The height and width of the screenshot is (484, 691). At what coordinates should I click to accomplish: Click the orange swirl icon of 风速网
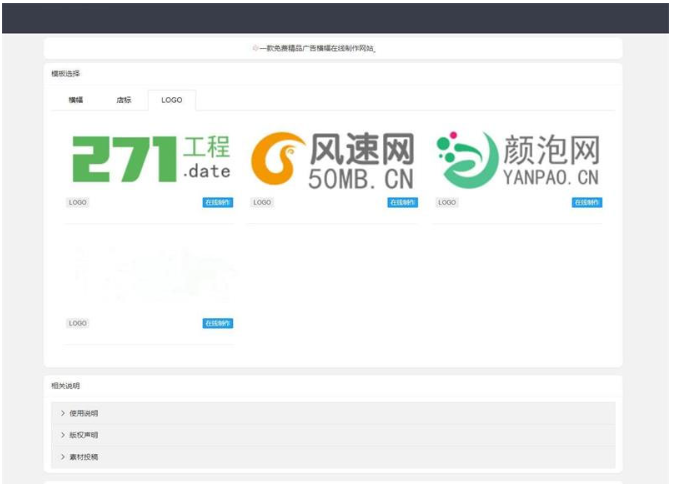coord(277,160)
